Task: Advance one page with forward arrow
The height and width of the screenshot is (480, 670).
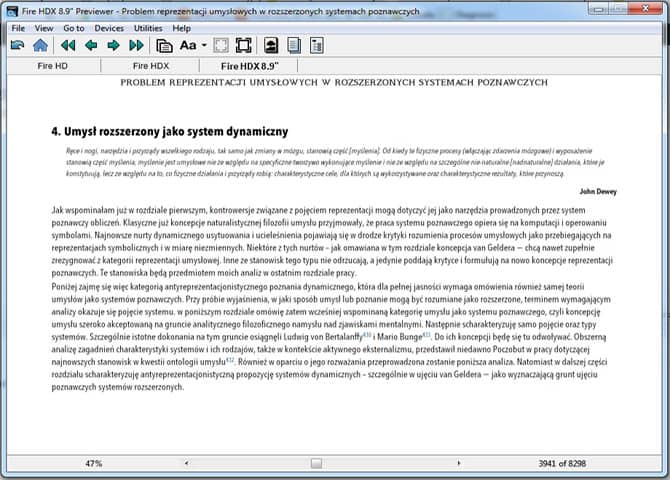Action: point(113,45)
